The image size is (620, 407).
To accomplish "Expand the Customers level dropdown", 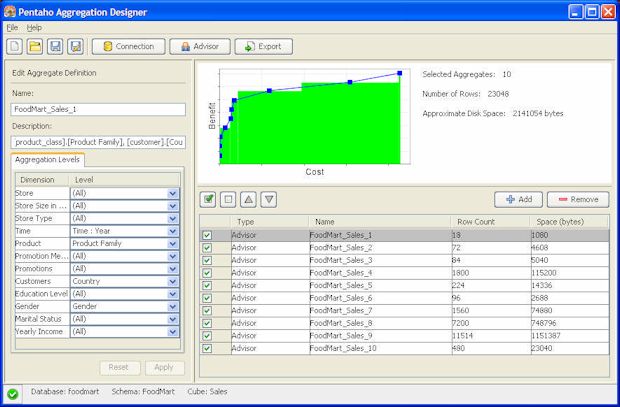I will coord(172,282).
